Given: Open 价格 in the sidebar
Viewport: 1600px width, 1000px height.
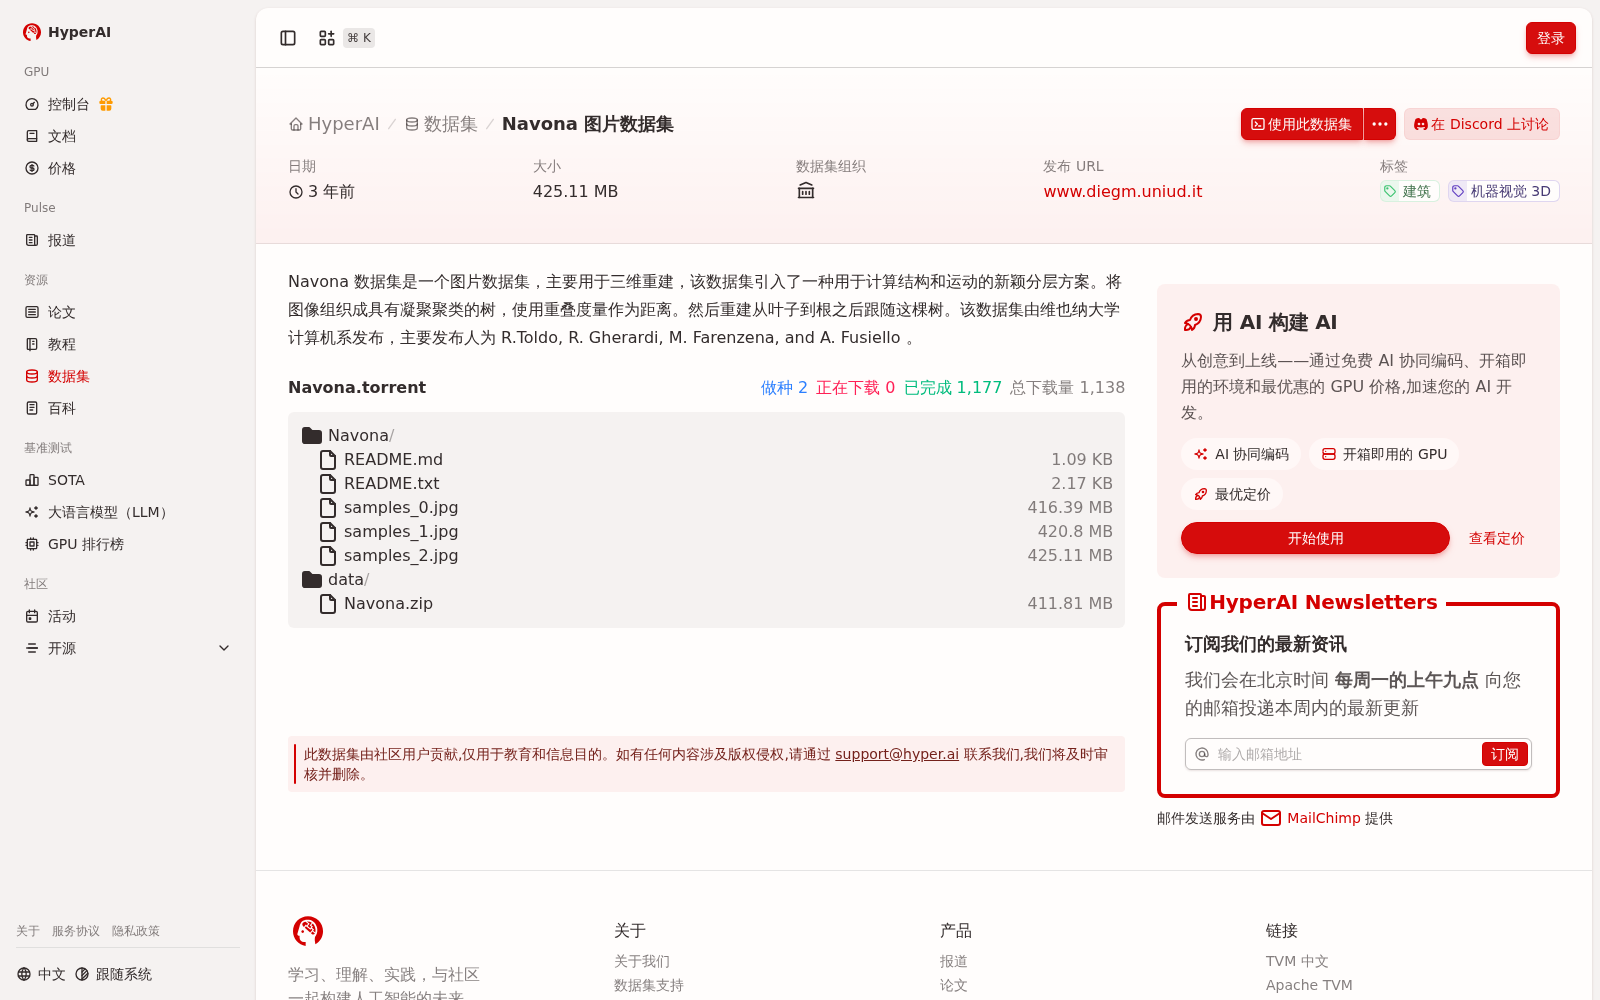Looking at the screenshot, I should pos(62,168).
